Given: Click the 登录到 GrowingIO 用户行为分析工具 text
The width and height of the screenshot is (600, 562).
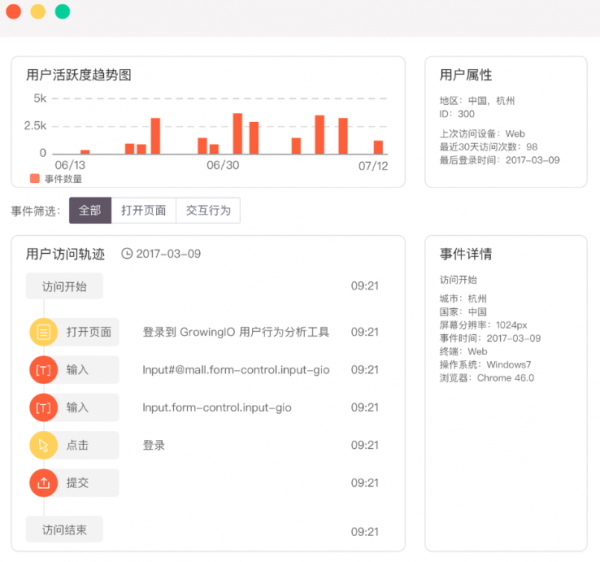Looking at the screenshot, I should point(236,332).
